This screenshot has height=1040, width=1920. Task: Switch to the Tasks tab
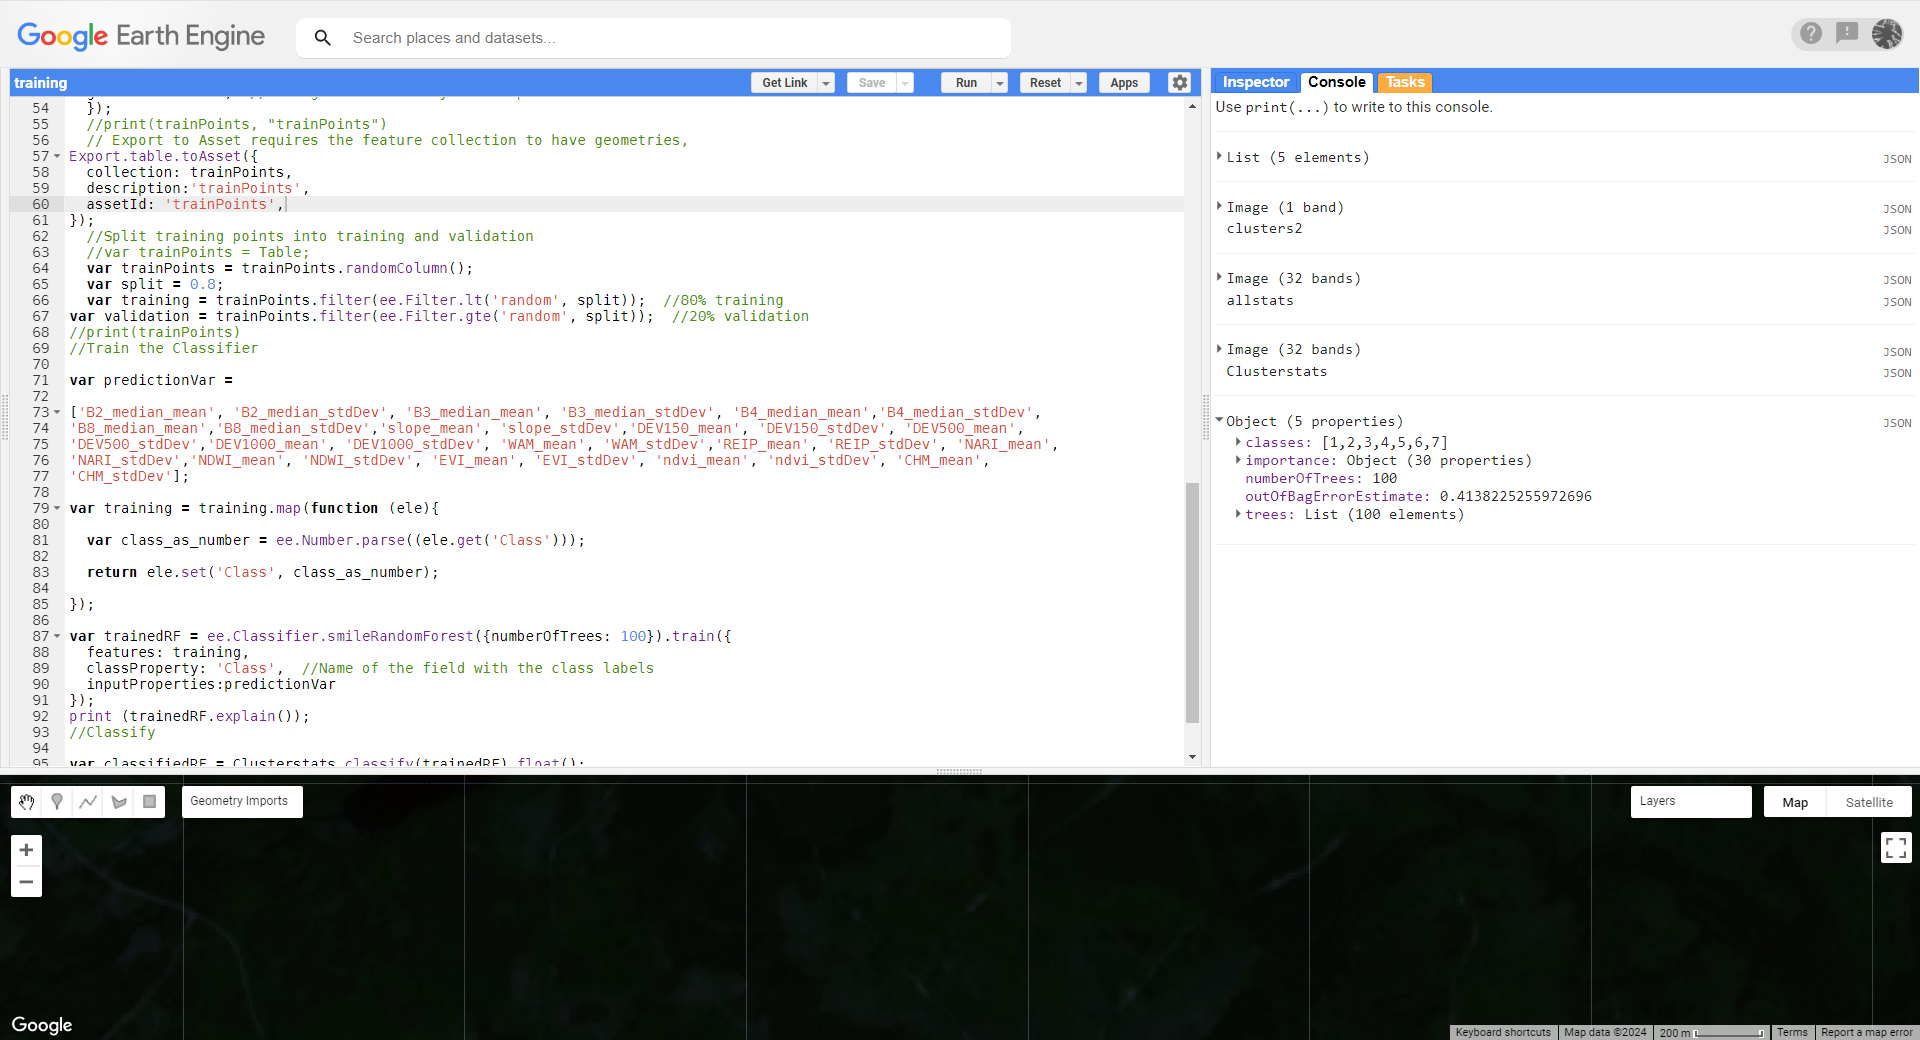click(1404, 82)
